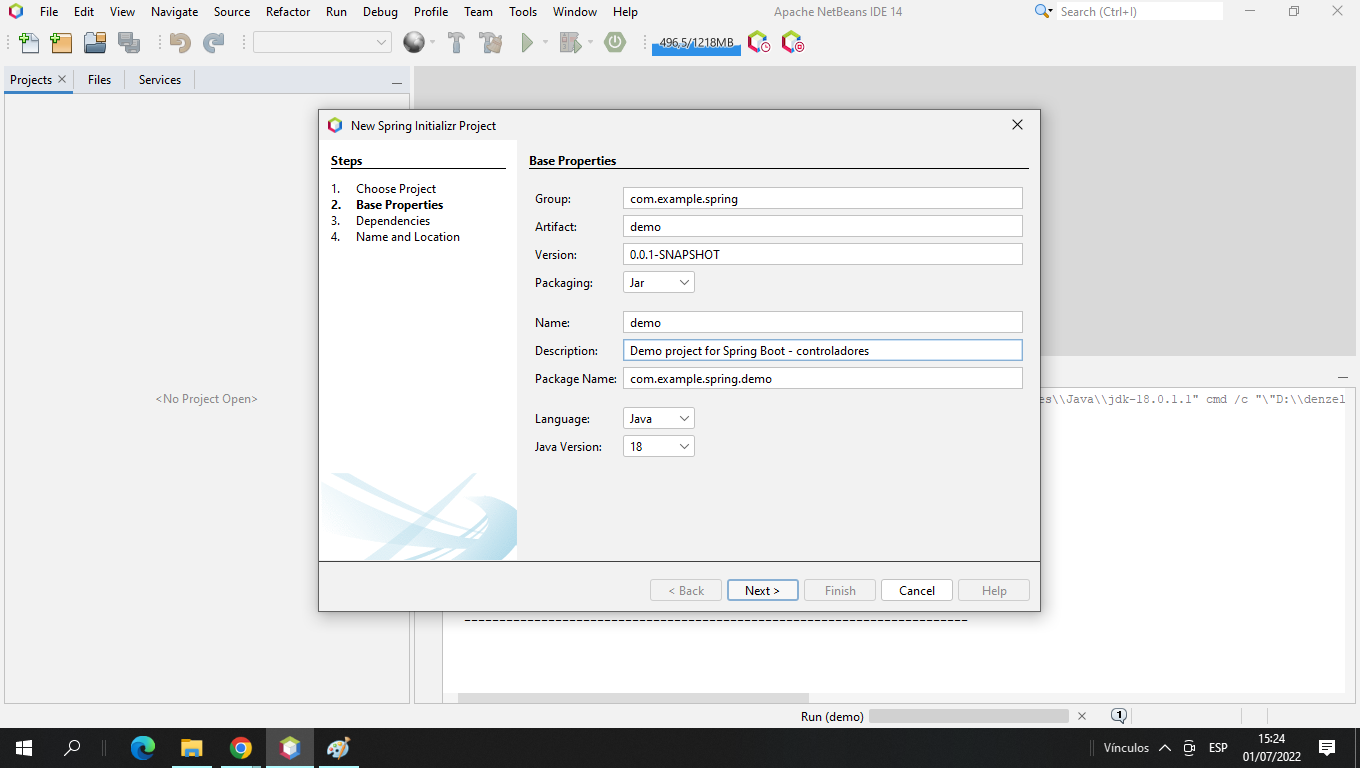Close the Projects tab with its X

click(x=62, y=79)
